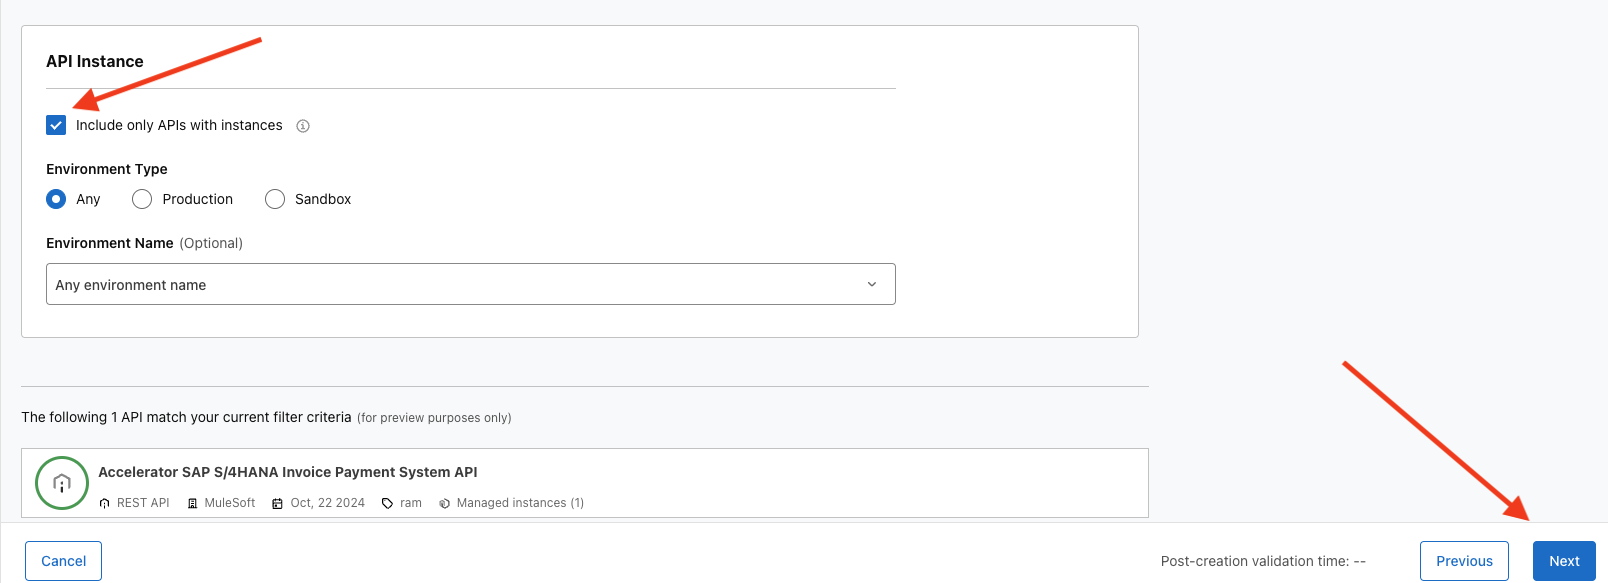This screenshot has height=583, width=1608.
Task: Click the tag icon beside ram
Action: coord(388,503)
